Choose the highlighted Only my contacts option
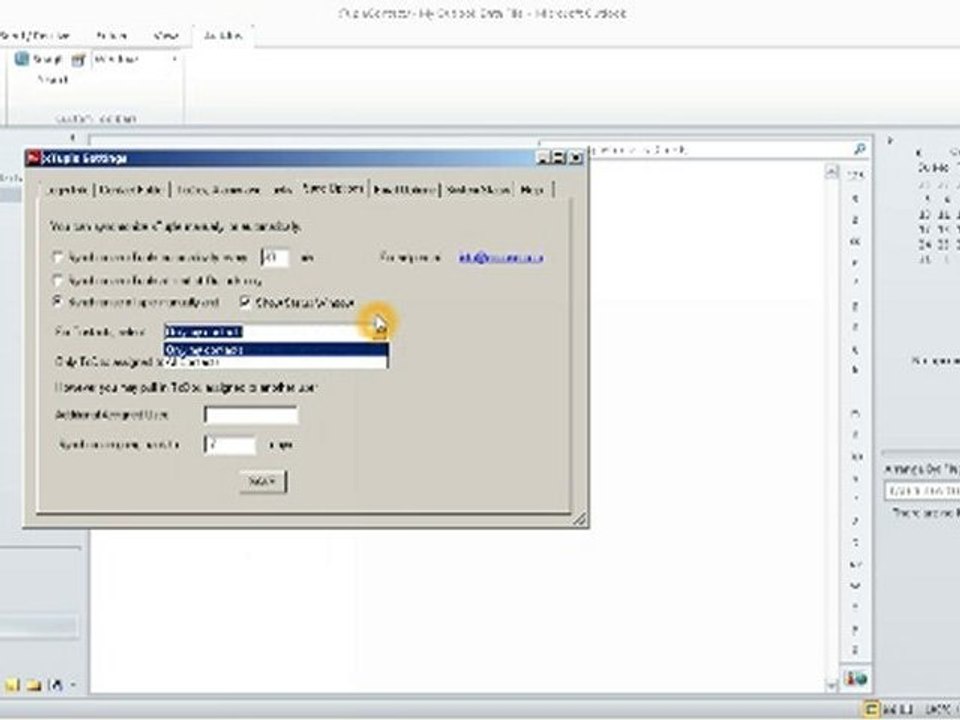This screenshot has width=960, height=720. pos(276,350)
